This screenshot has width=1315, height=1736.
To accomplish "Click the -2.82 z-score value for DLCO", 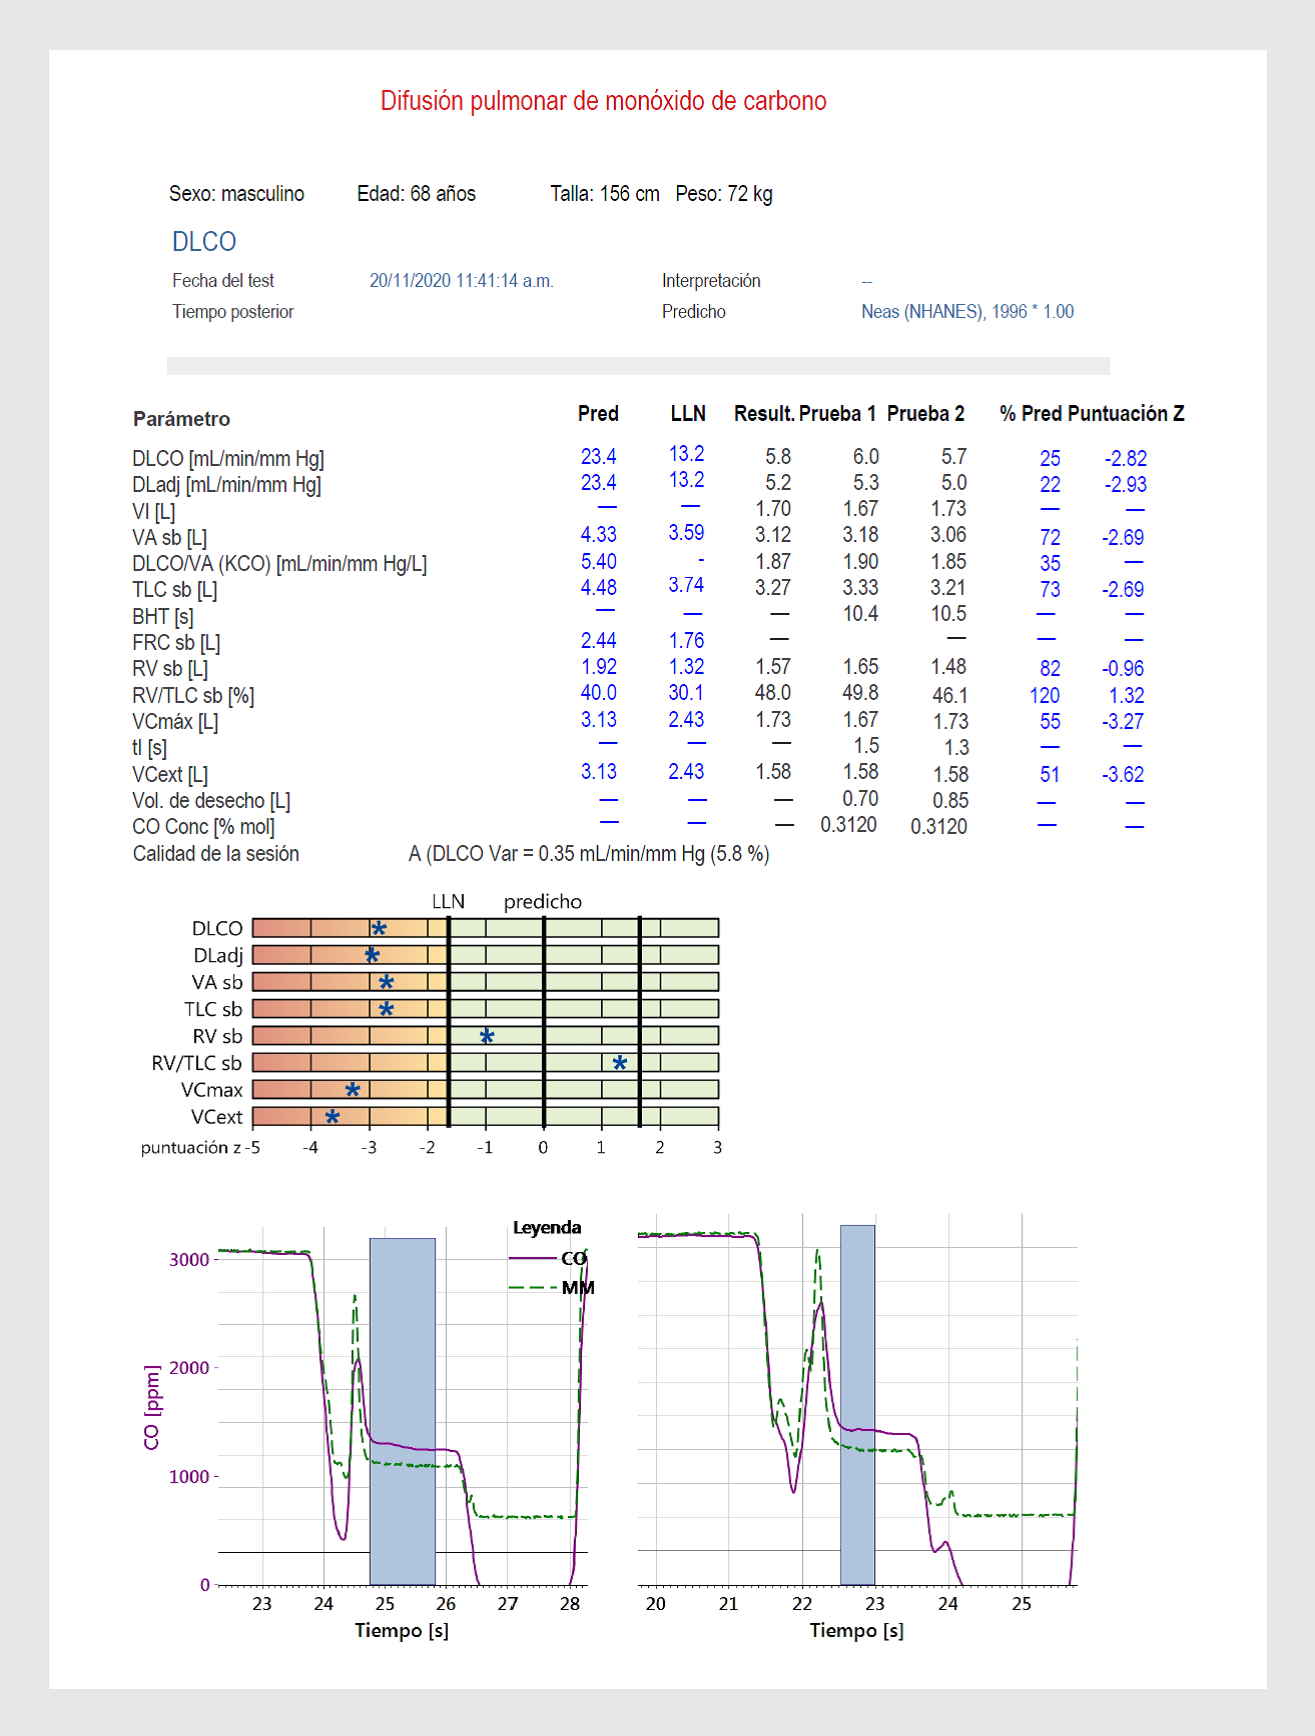I will [1125, 459].
